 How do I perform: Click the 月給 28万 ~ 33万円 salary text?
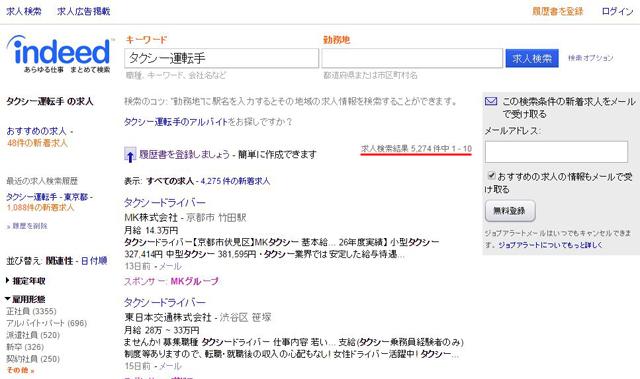coord(162,330)
